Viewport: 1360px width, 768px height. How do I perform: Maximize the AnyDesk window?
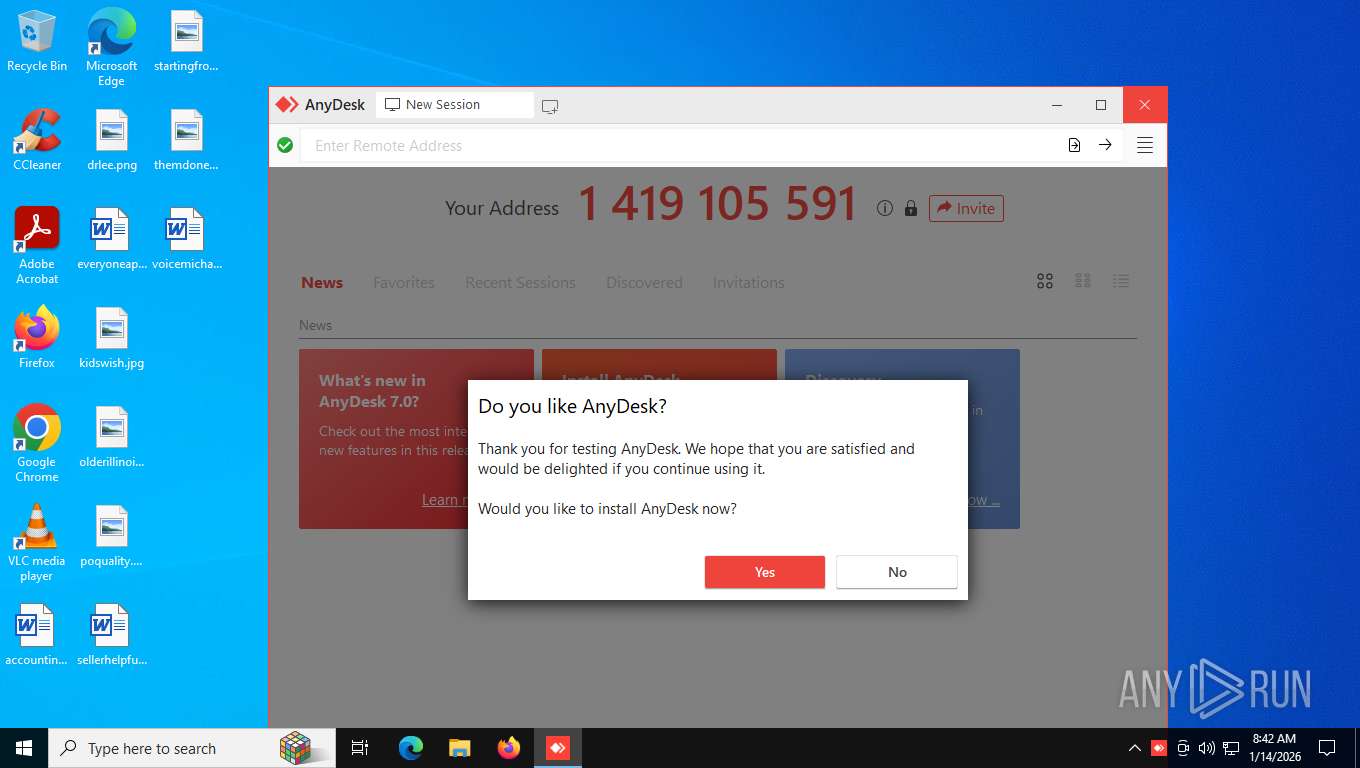(1101, 105)
